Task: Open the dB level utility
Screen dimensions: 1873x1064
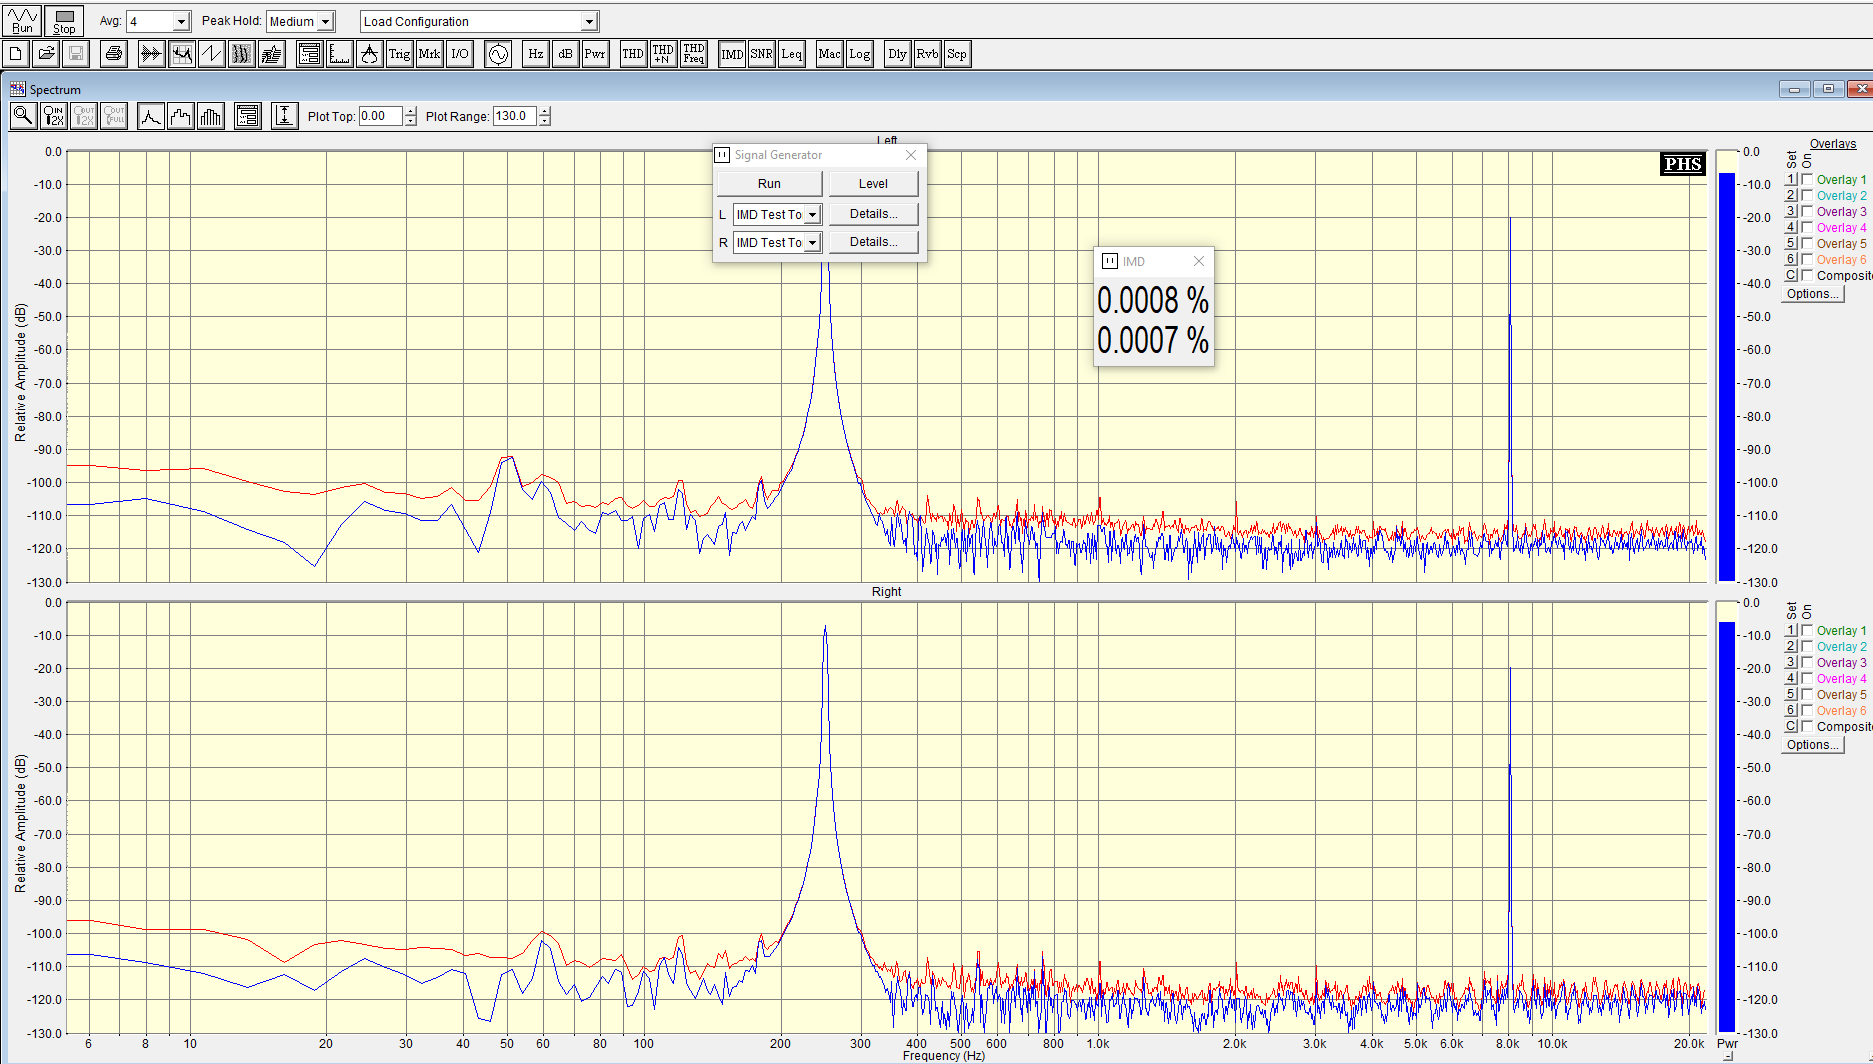Action: pos(565,54)
